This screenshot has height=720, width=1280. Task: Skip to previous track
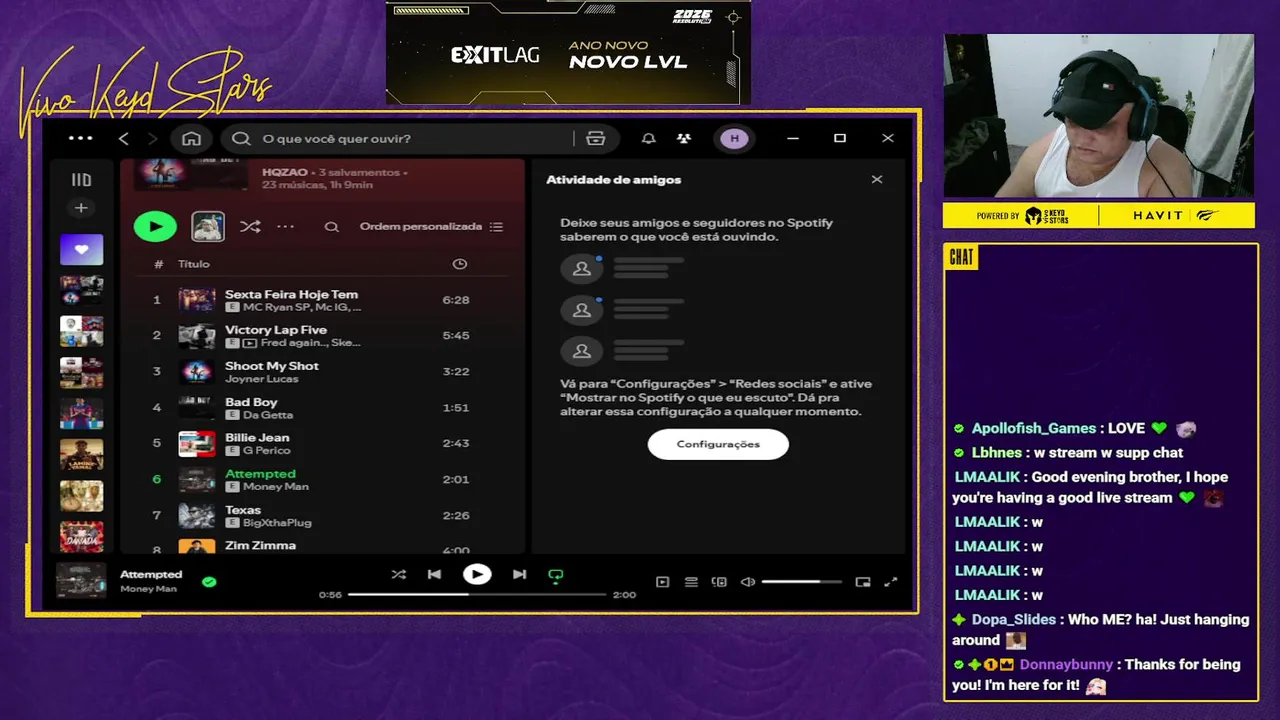point(434,574)
